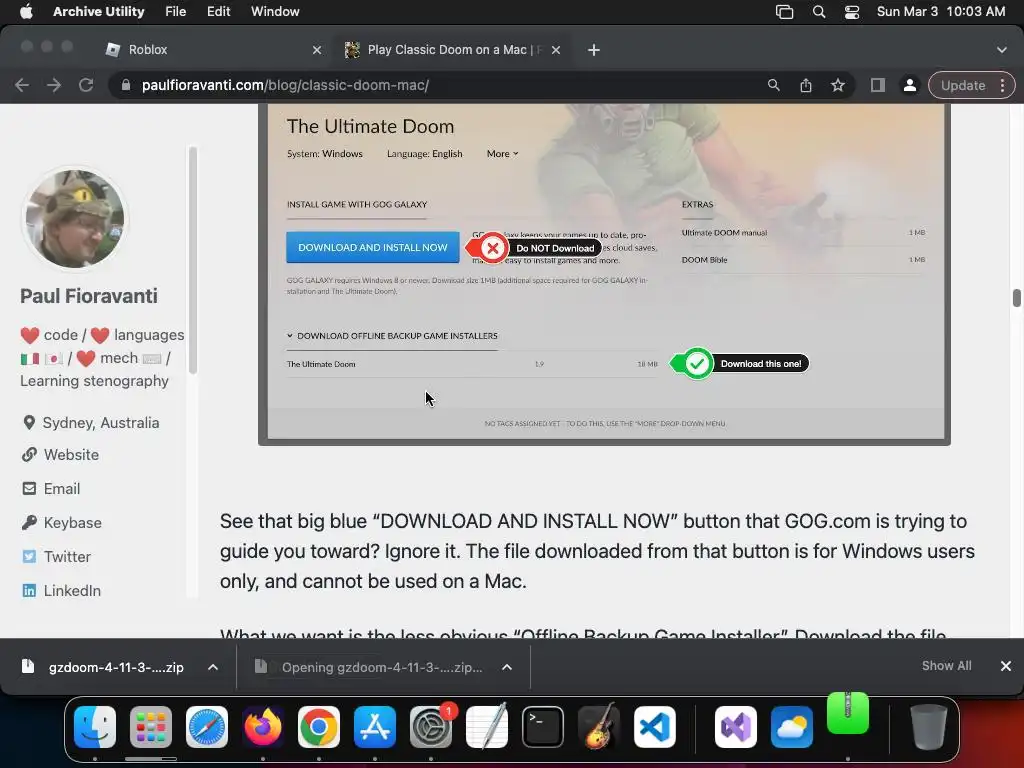Open the Archive Utility menu
The image size is (1024, 768).
(99, 11)
